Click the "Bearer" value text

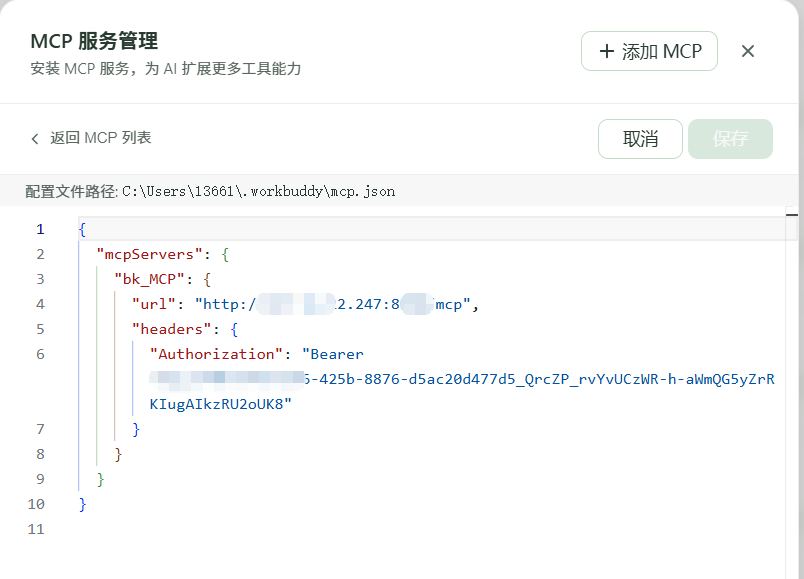[x=333, y=354]
